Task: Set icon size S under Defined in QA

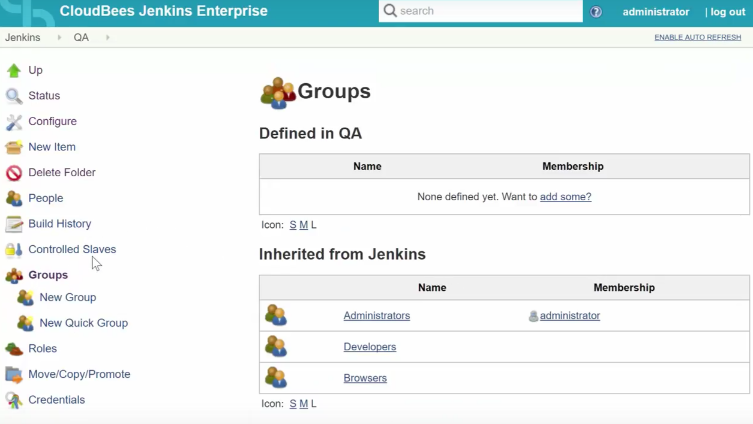Action: [x=293, y=225]
